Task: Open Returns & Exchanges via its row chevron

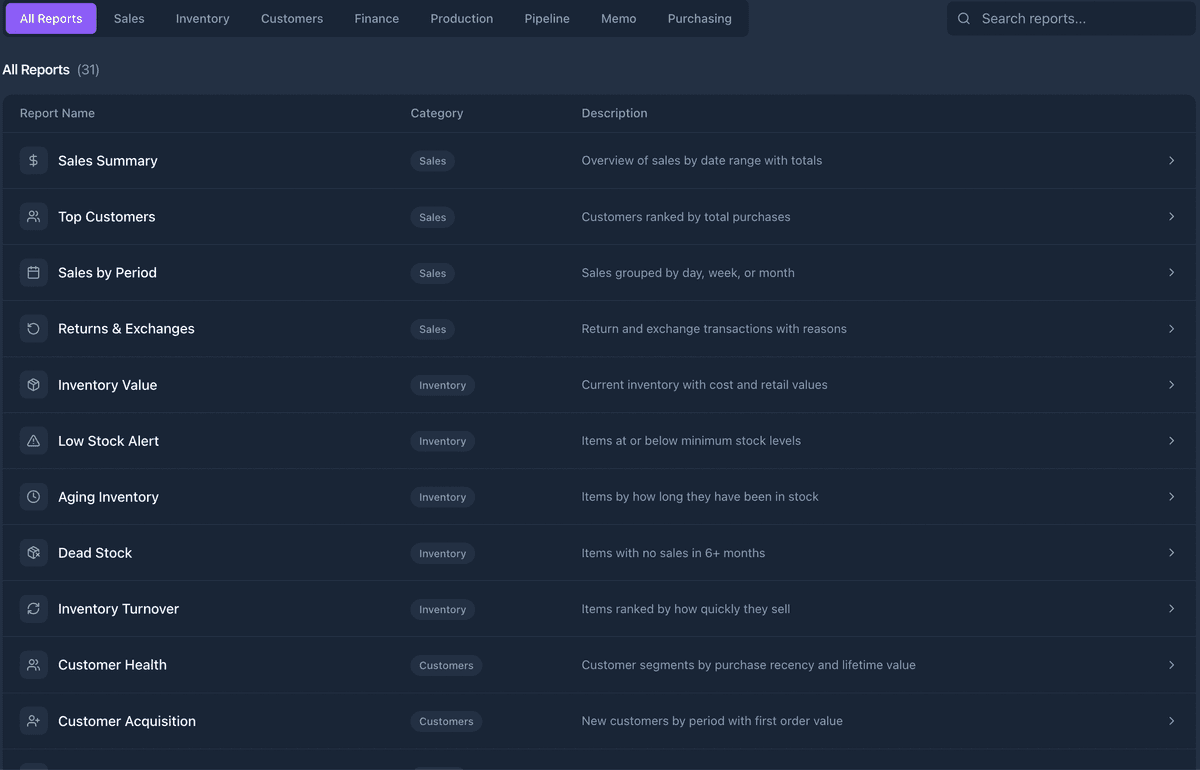Action: [x=1171, y=328]
